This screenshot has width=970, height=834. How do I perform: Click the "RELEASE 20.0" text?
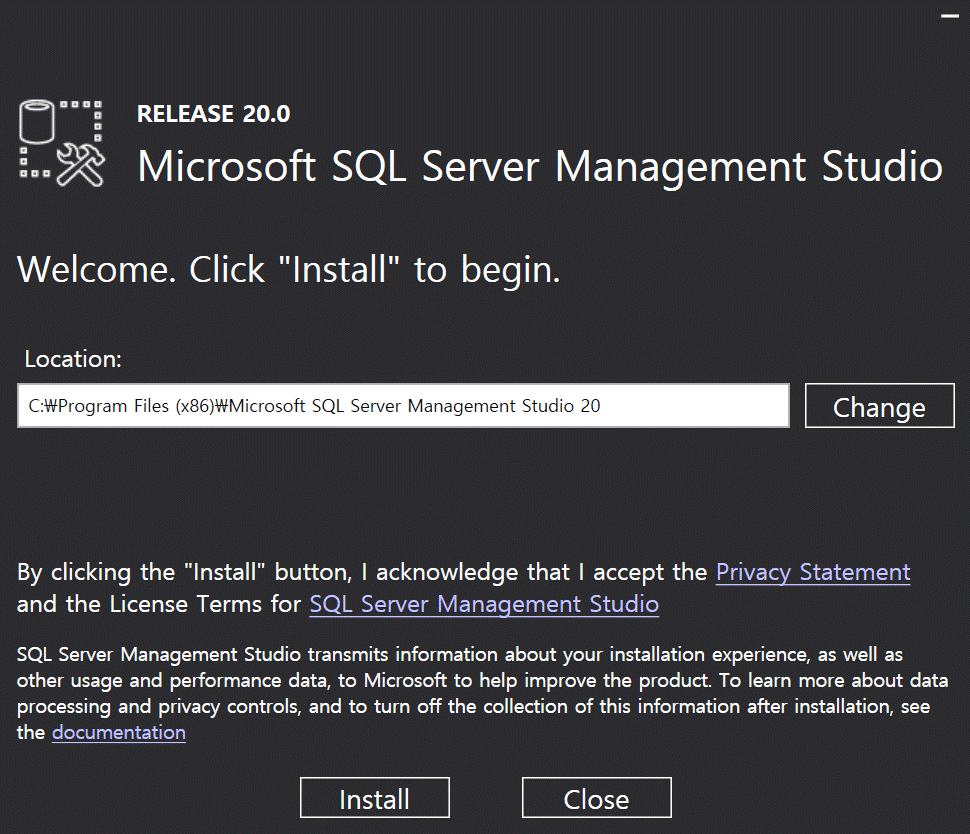213,114
